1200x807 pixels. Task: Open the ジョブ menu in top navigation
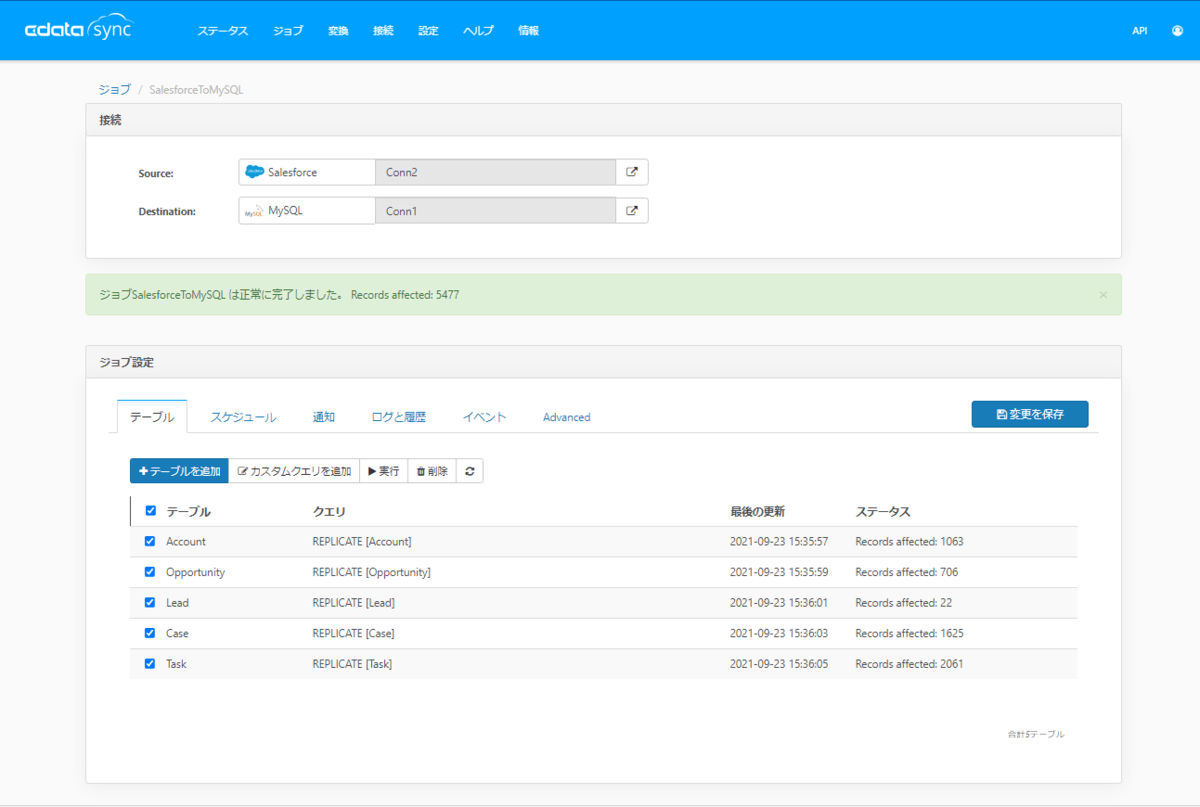[288, 31]
